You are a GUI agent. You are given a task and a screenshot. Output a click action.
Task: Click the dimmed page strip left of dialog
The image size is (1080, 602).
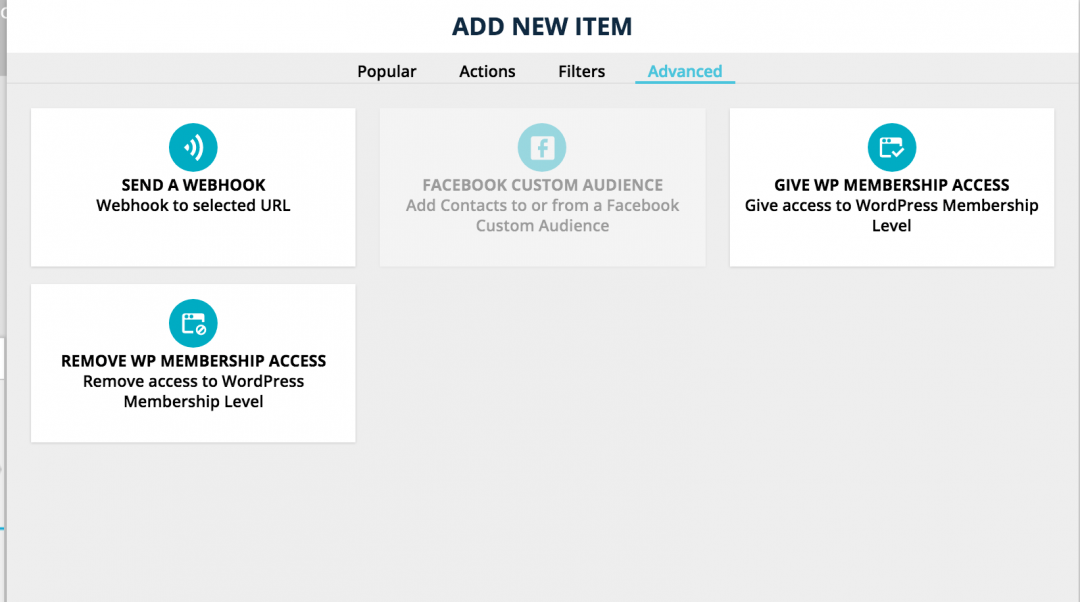pyautogui.click(x=3, y=300)
